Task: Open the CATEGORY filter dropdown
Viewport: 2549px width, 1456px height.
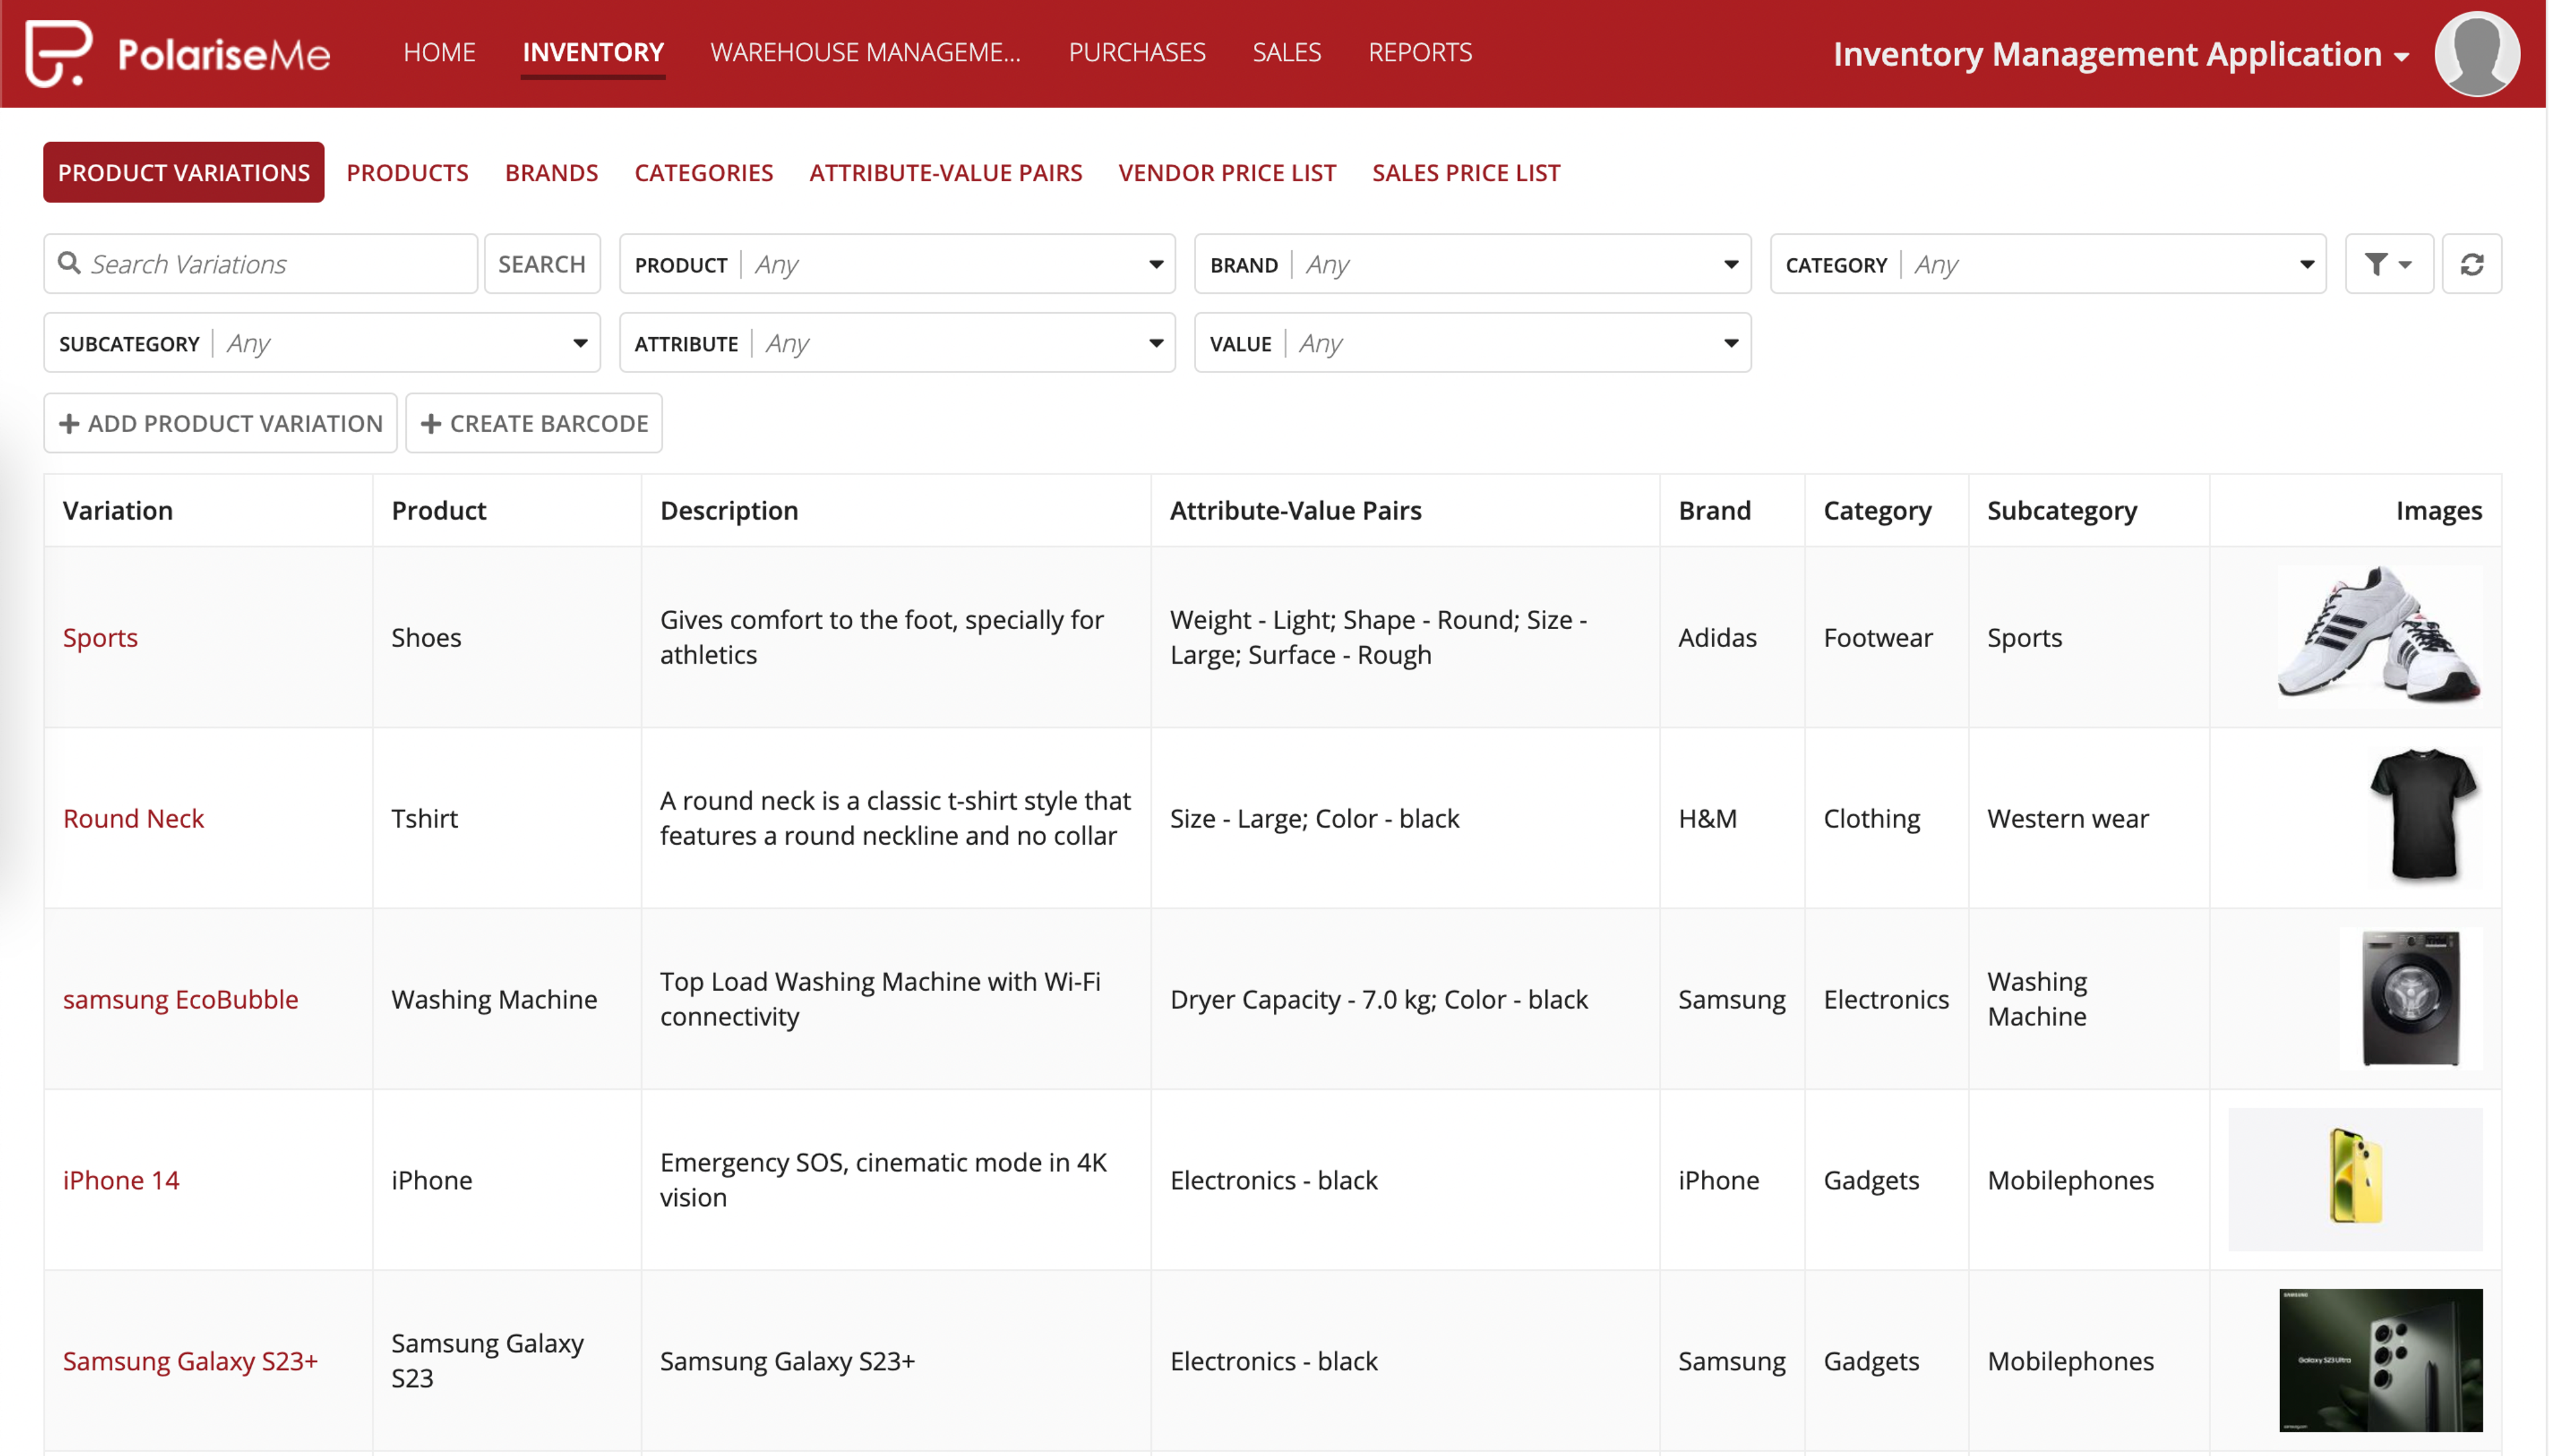Action: [2048, 264]
